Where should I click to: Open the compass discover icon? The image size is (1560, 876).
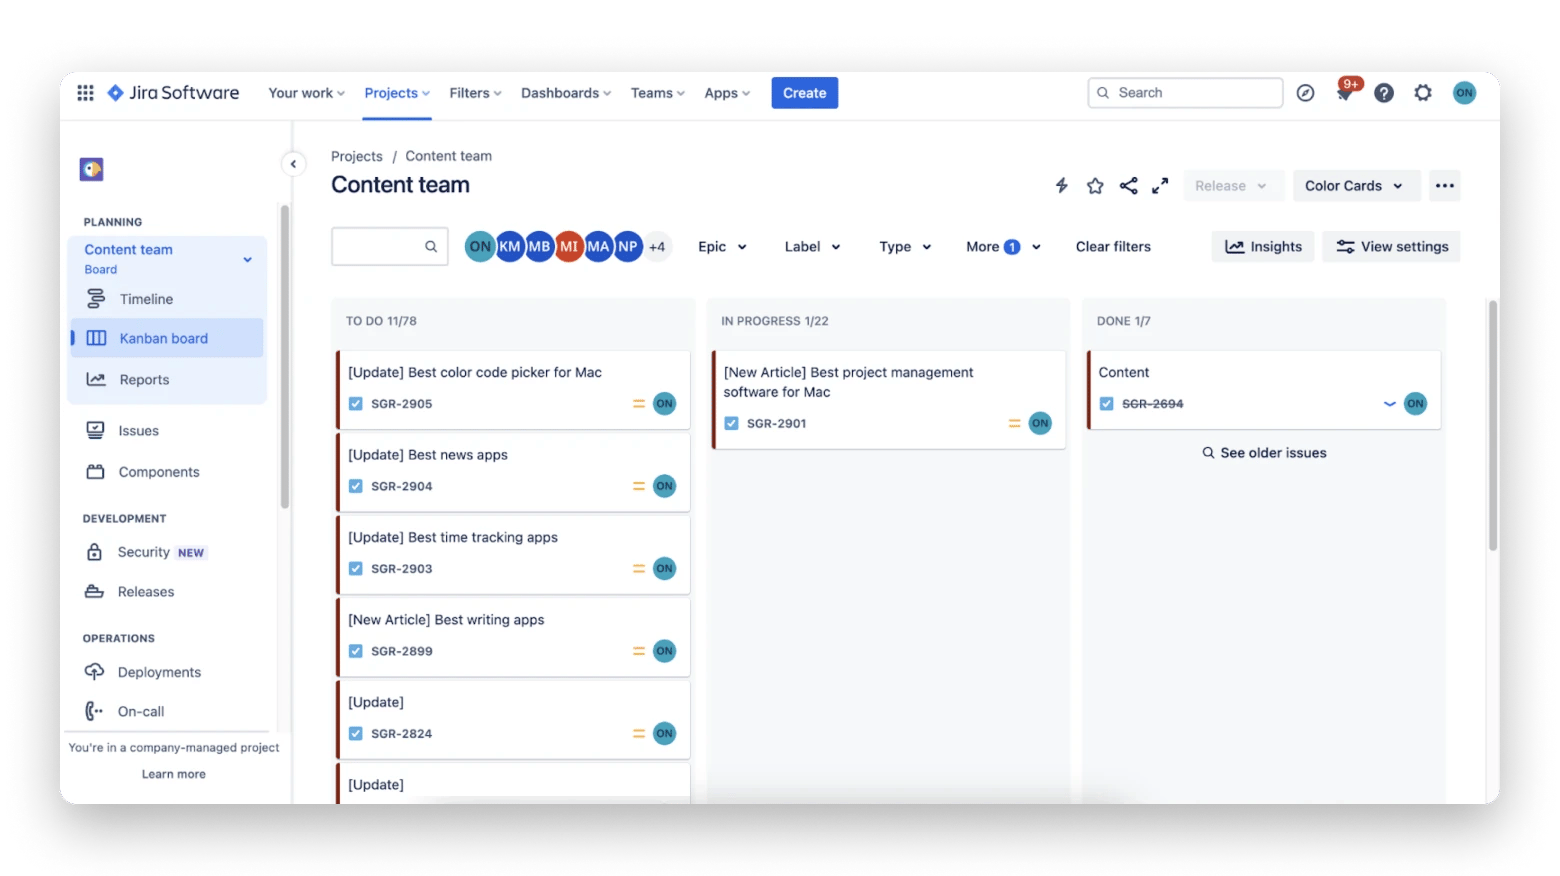[1305, 93]
